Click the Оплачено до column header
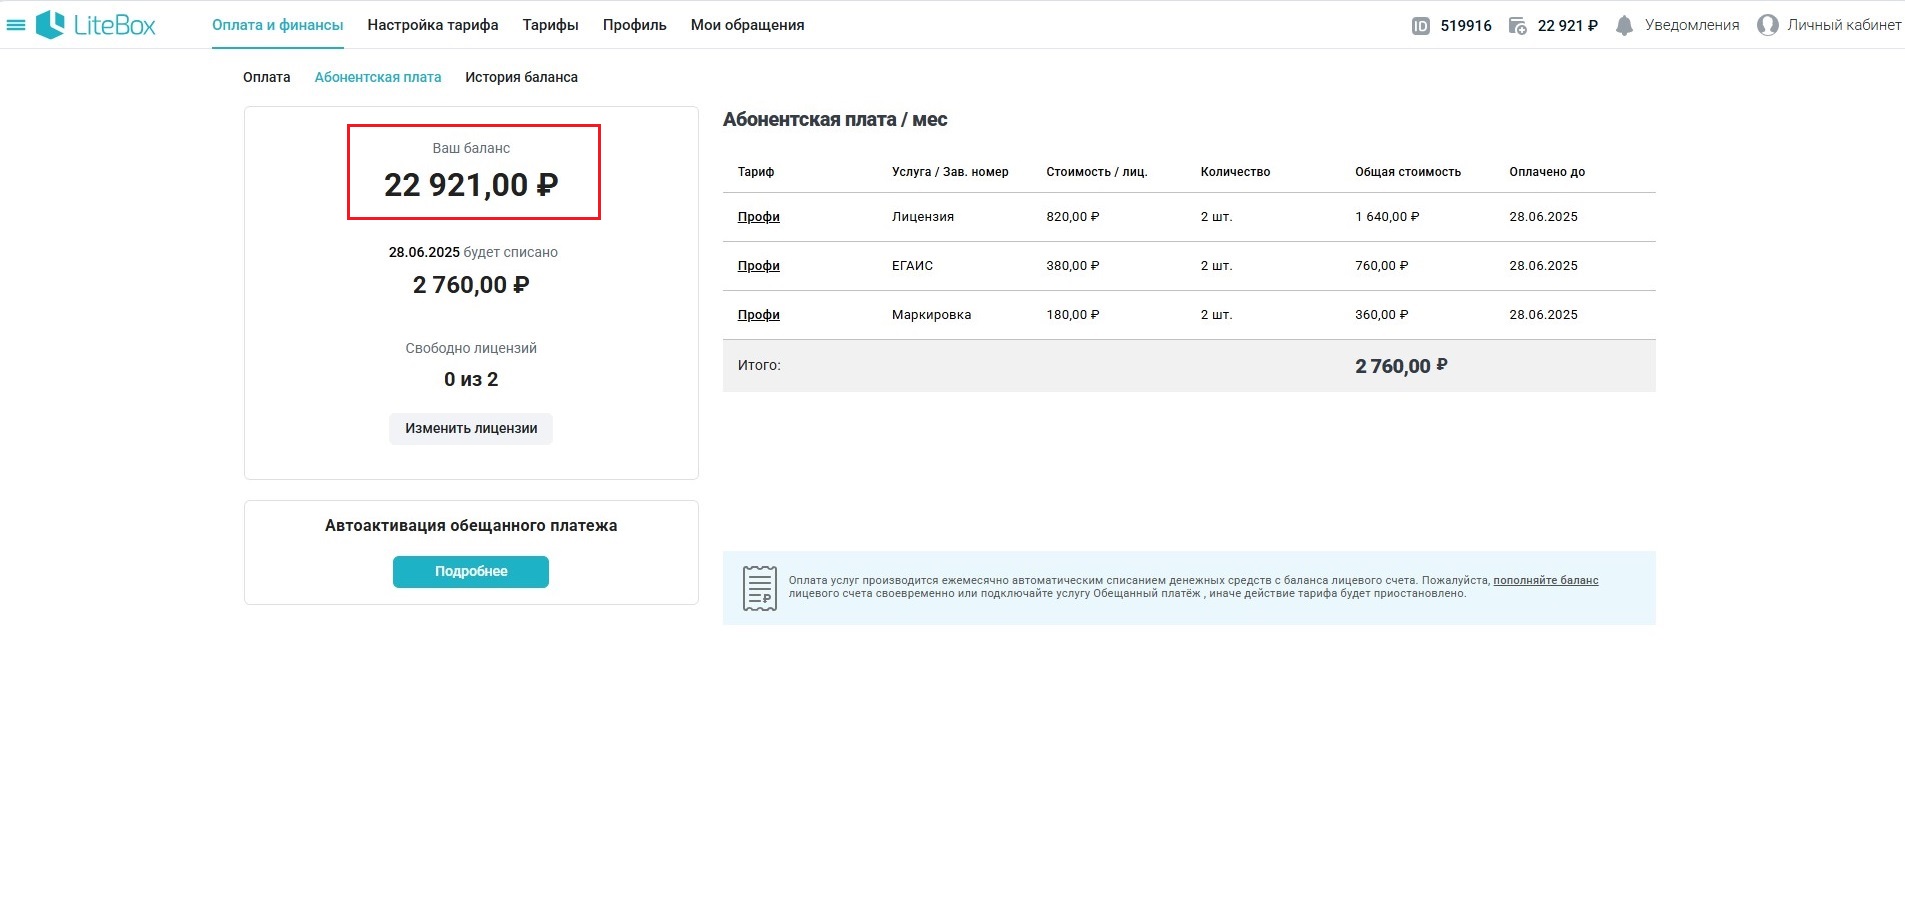The height and width of the screenshot is (899, 1905). 1547,172
